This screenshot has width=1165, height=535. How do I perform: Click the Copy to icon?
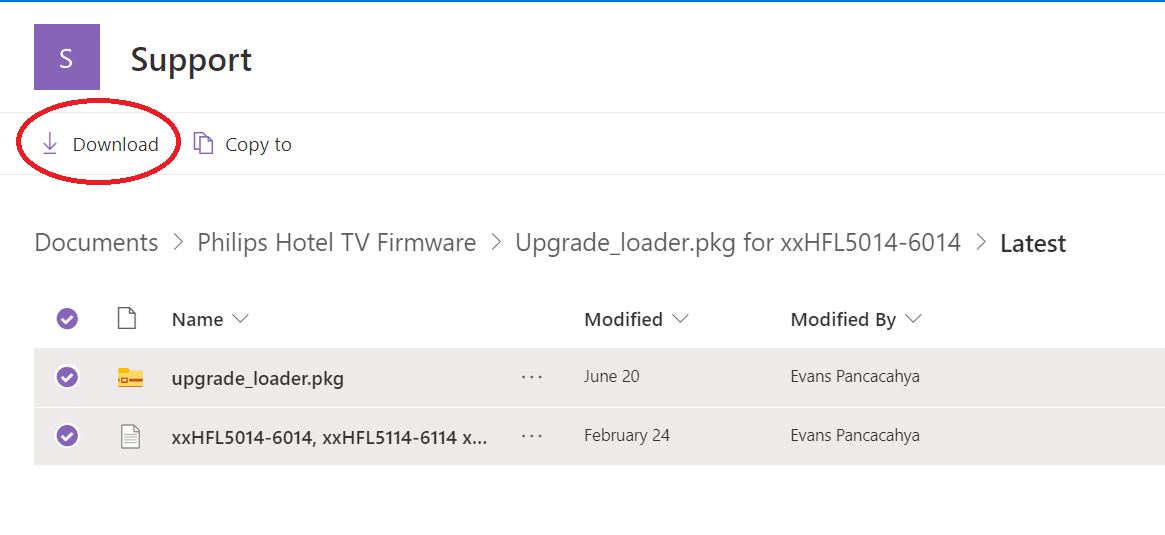204,144
